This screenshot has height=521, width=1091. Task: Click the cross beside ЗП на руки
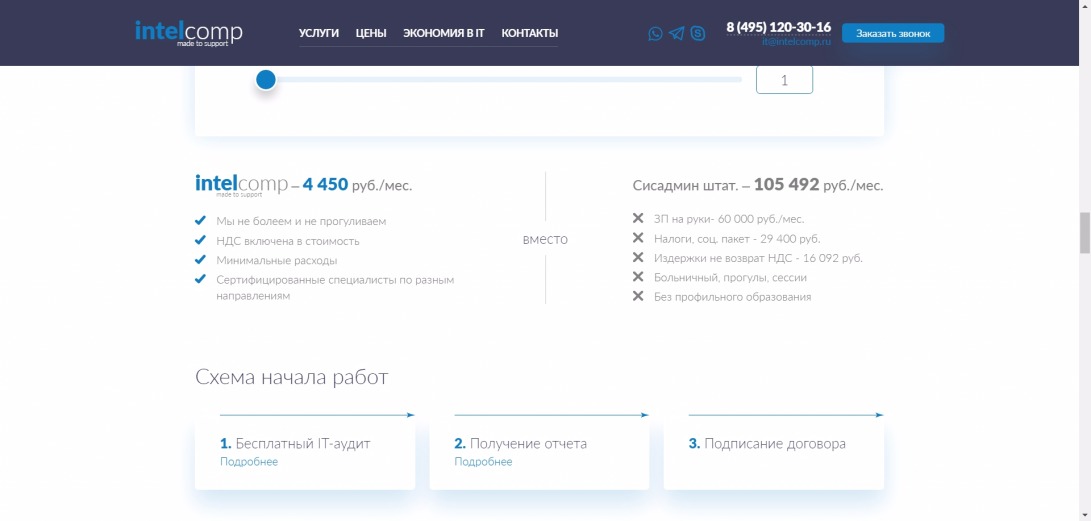[x=637, y=218]
